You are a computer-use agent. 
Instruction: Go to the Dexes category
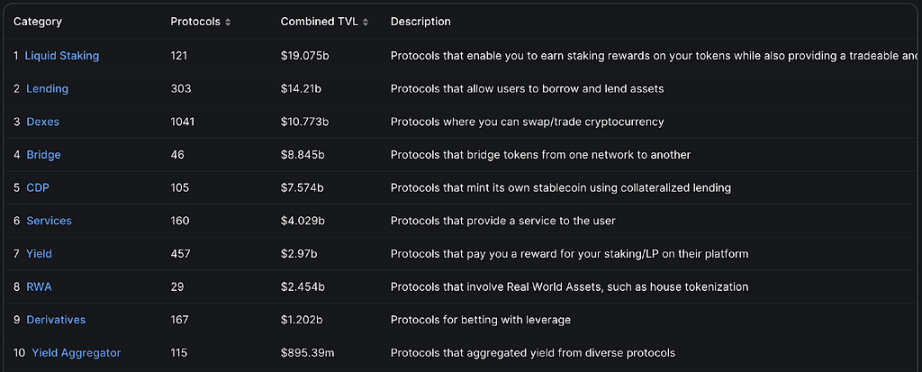click(43, 122)
